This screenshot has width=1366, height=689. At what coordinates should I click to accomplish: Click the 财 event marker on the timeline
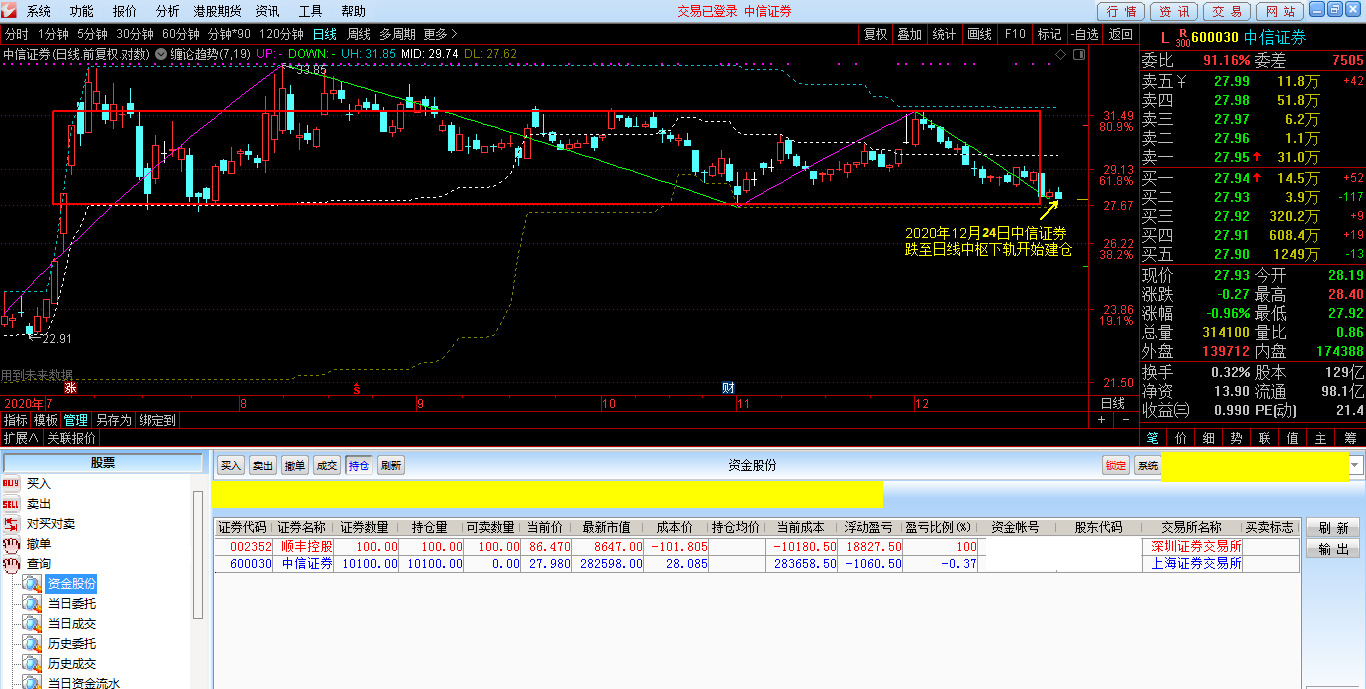[728, 387]
